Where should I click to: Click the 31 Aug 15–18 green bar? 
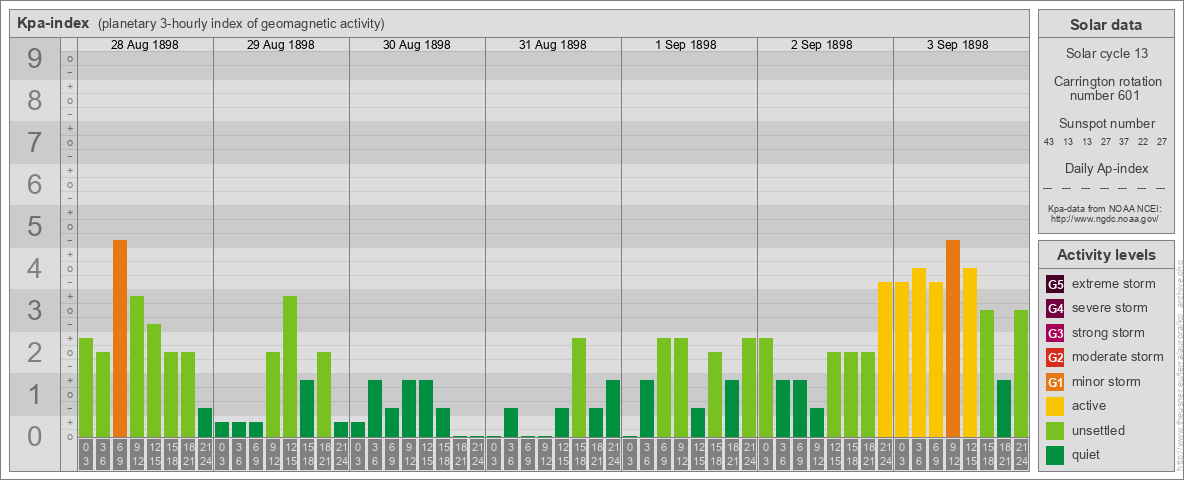pyautogui.click(x=579, y=387)
